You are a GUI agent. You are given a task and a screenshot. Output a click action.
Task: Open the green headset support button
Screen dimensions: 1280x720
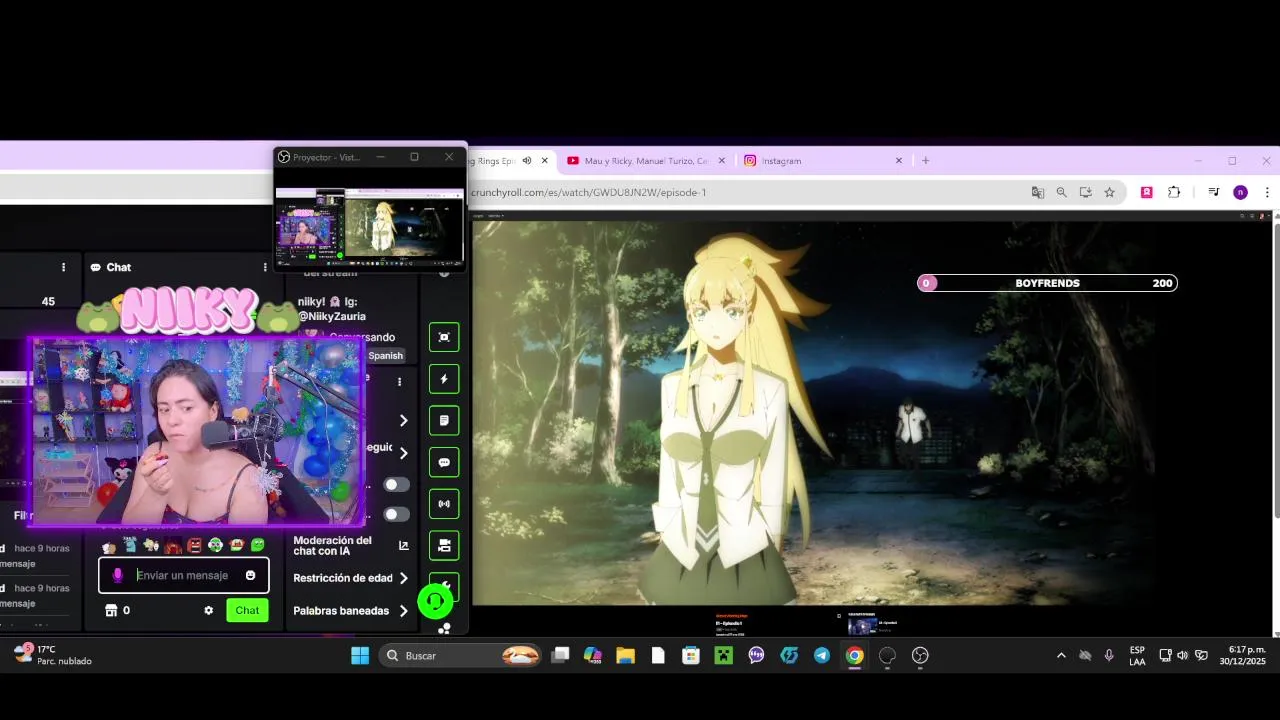click(x=435, y=601)
